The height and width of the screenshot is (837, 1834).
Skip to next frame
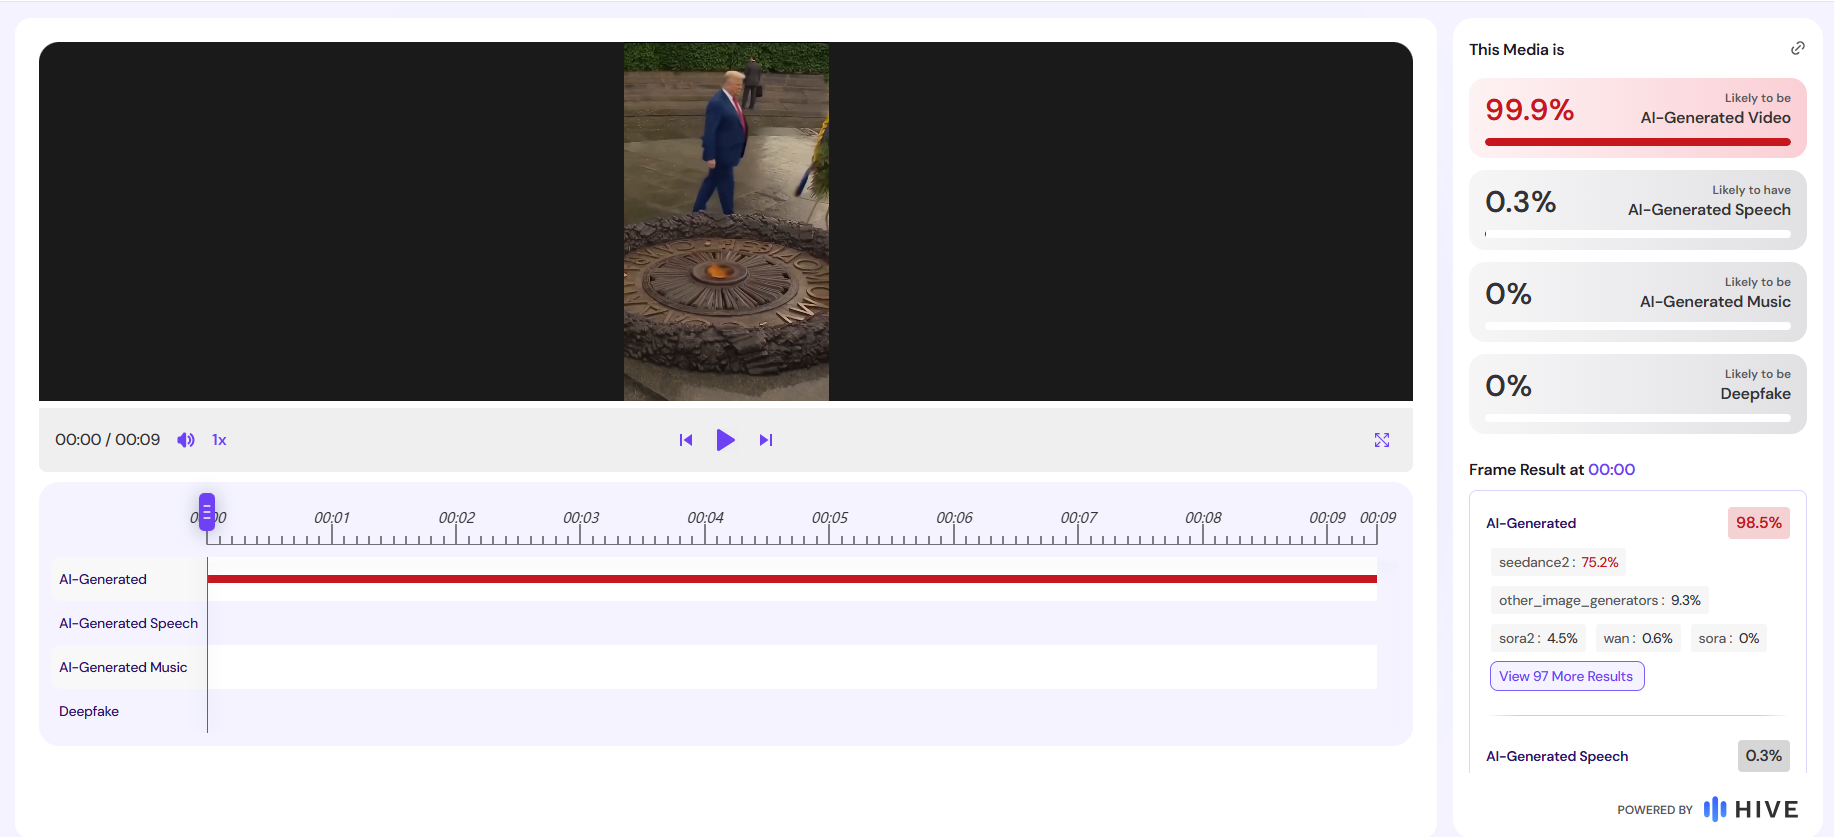[x=766, y=440]
